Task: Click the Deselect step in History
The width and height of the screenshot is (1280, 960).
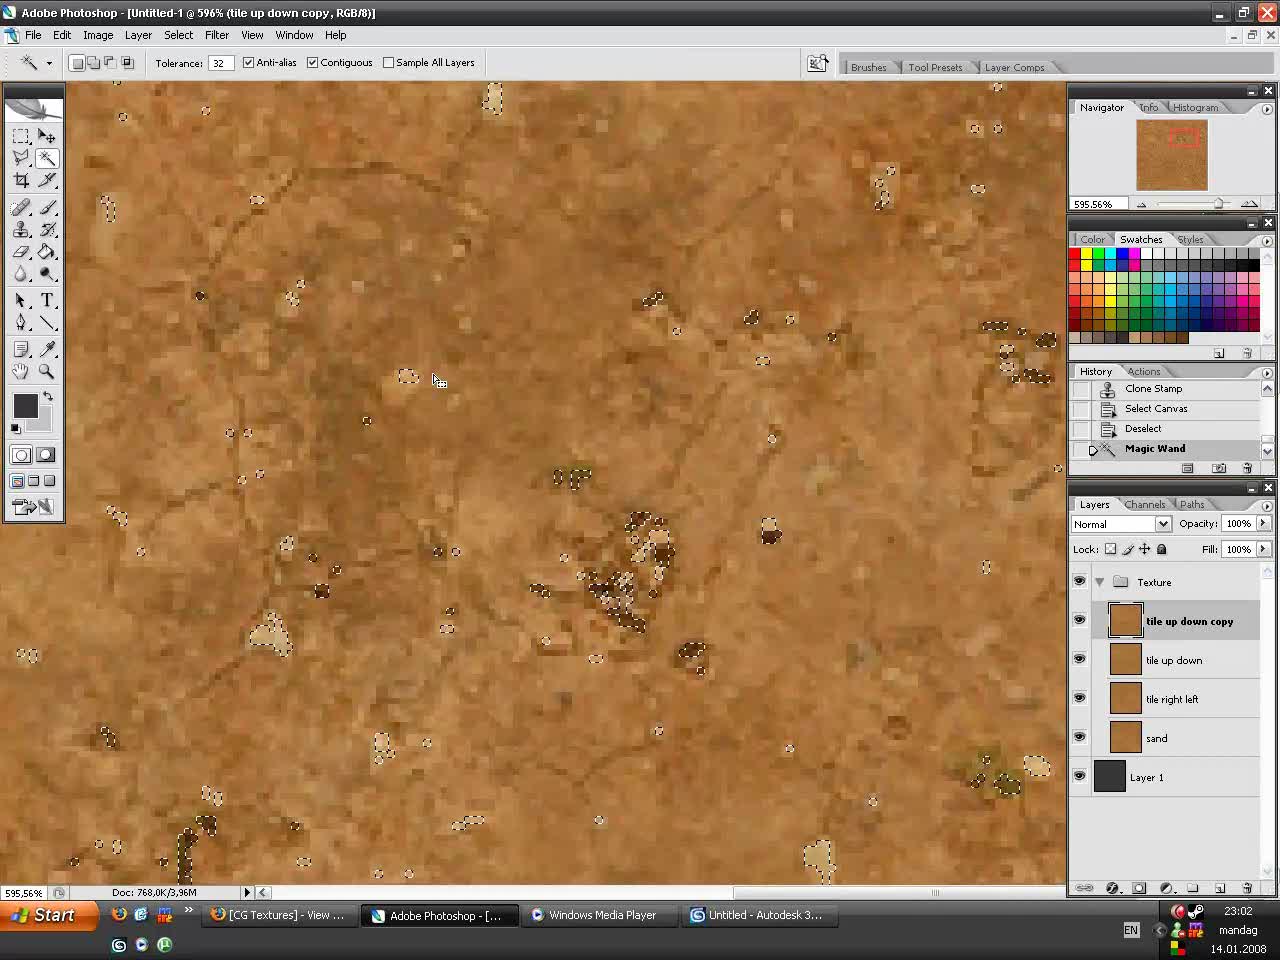Action: click(1142, 428)
